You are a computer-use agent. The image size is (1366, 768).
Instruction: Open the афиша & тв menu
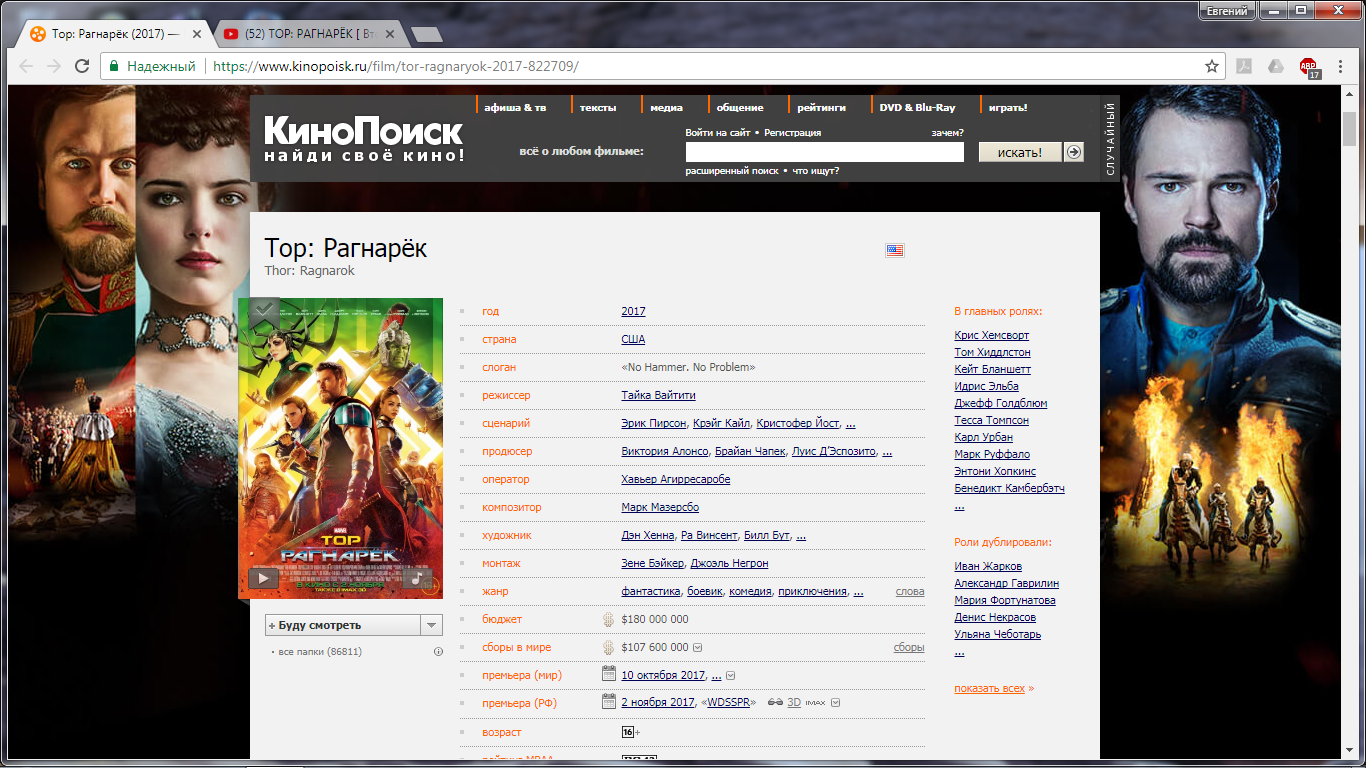(x=515, y=107)
